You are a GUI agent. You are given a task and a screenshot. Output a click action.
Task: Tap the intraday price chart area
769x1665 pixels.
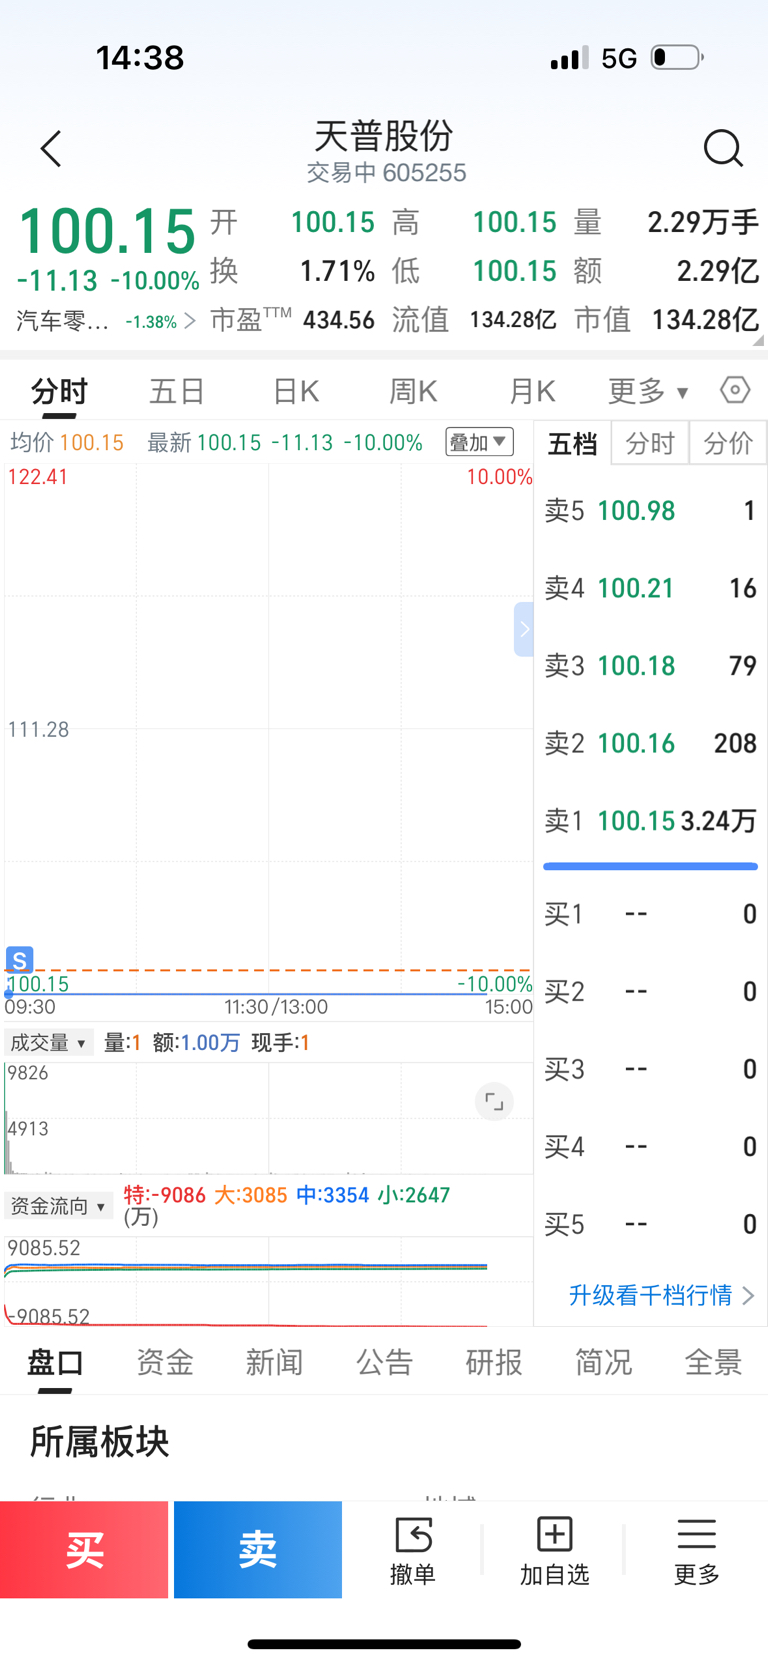pyautogui.click(x=268, y=730)
